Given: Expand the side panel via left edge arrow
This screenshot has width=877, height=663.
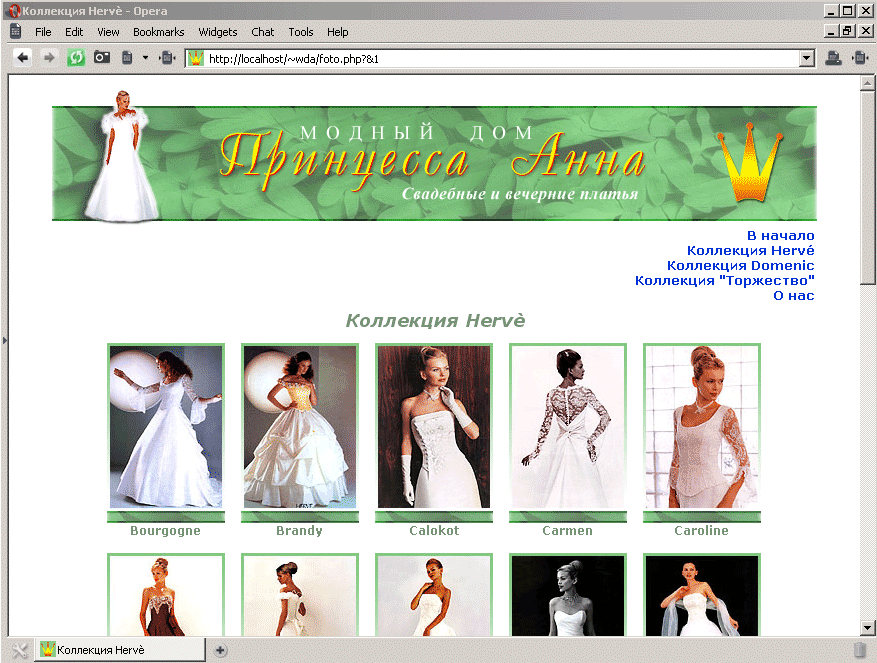Looking at the screenshot, I should [4, 340].
